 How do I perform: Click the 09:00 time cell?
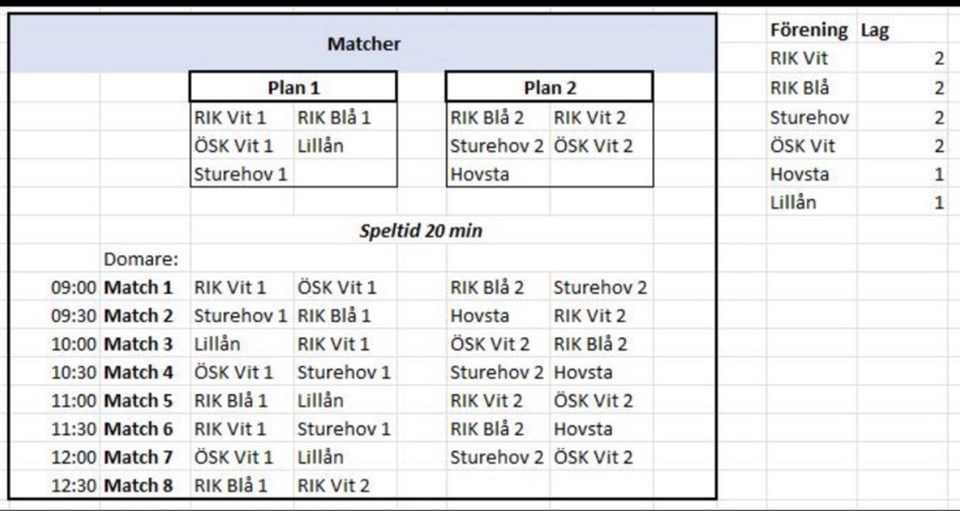click(x=74, y=288)
